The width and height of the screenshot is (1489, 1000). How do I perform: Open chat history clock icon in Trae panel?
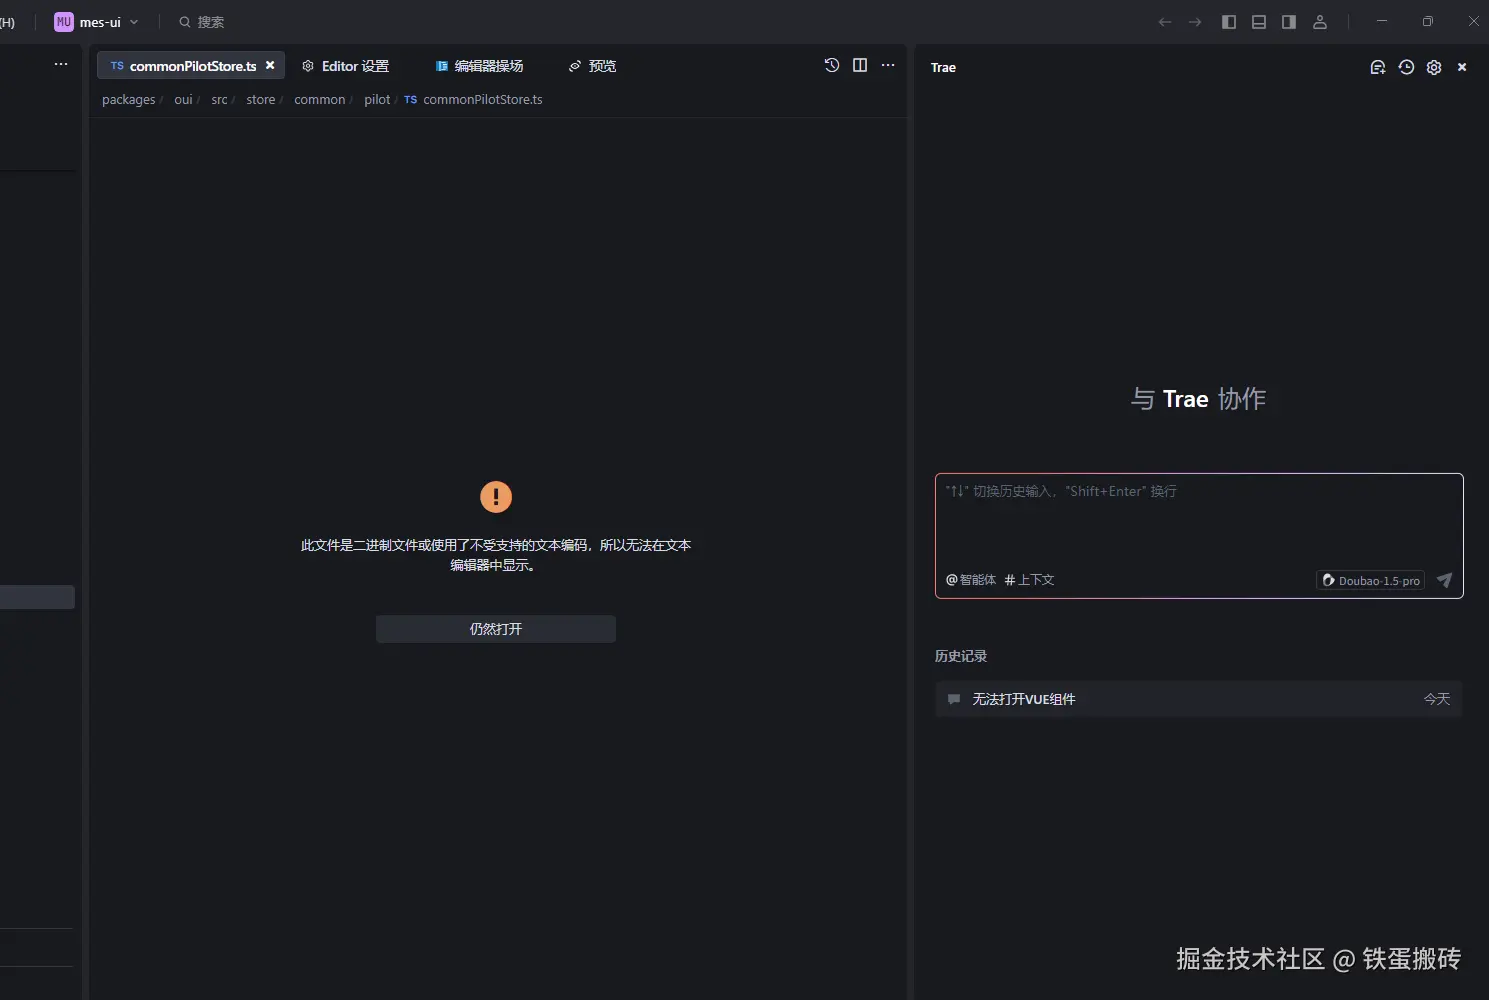1406,67
